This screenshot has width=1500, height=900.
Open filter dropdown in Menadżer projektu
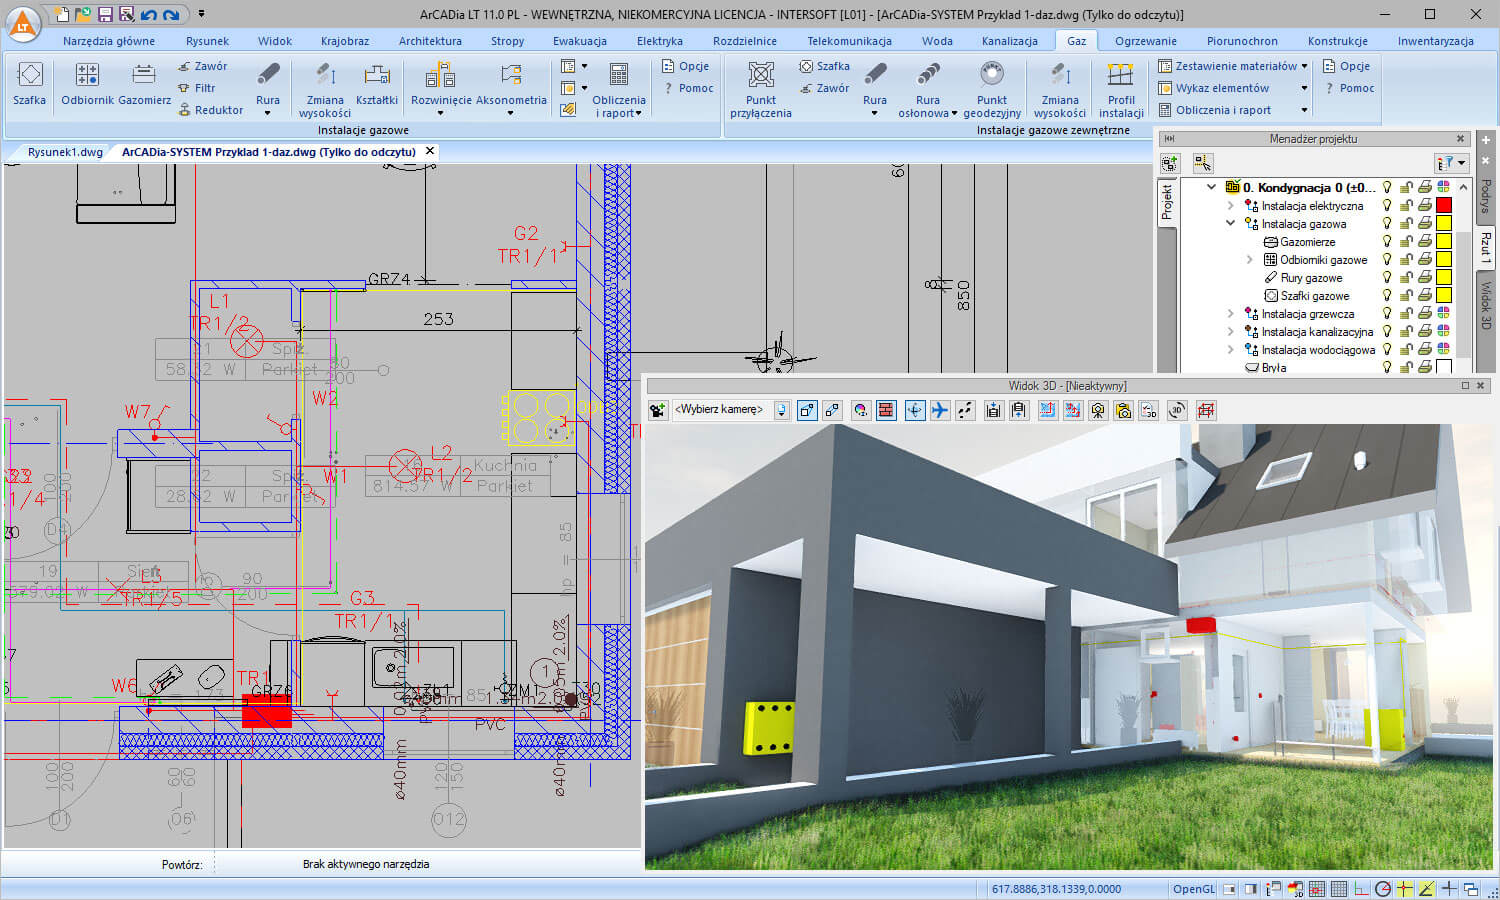point(1451,162)
